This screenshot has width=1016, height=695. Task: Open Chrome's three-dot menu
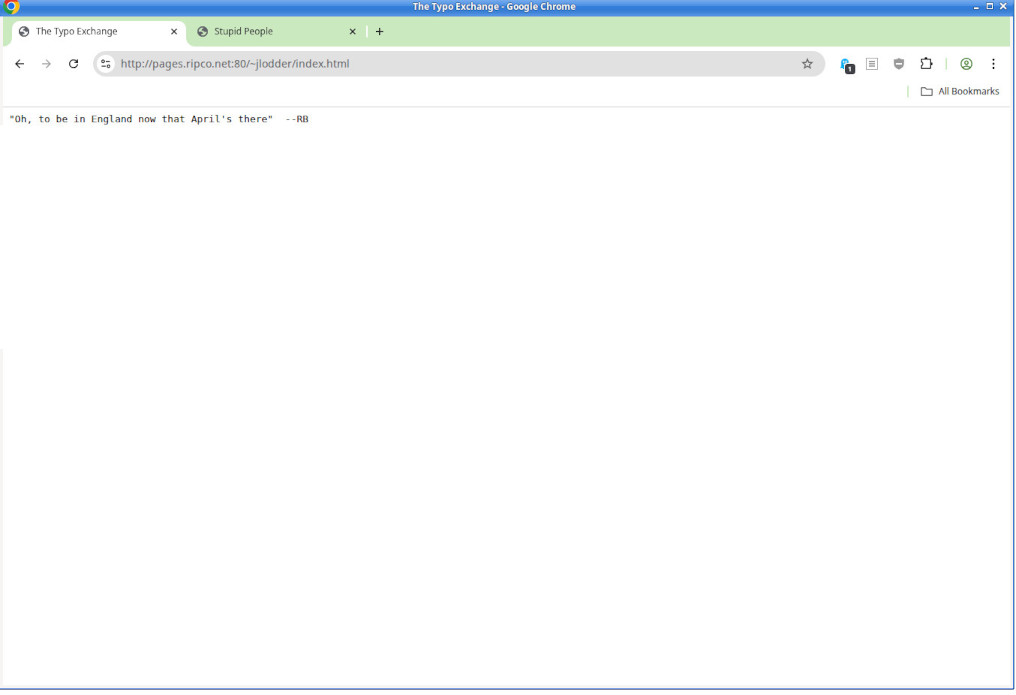[993, 64]
